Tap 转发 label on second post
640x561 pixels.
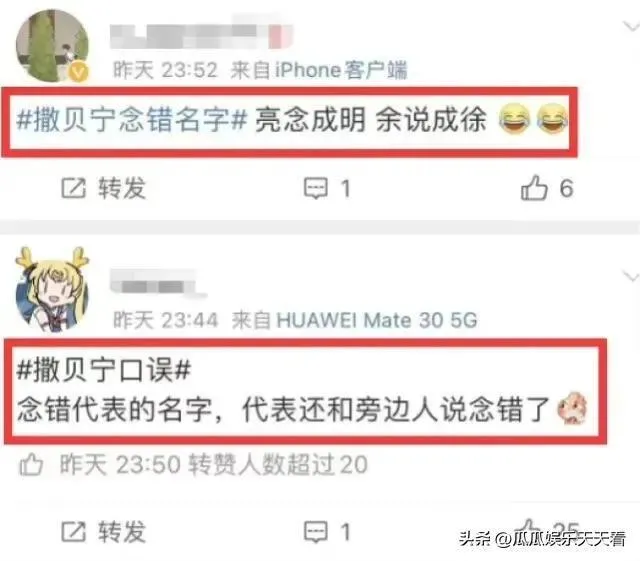click(x=122, y=532)
